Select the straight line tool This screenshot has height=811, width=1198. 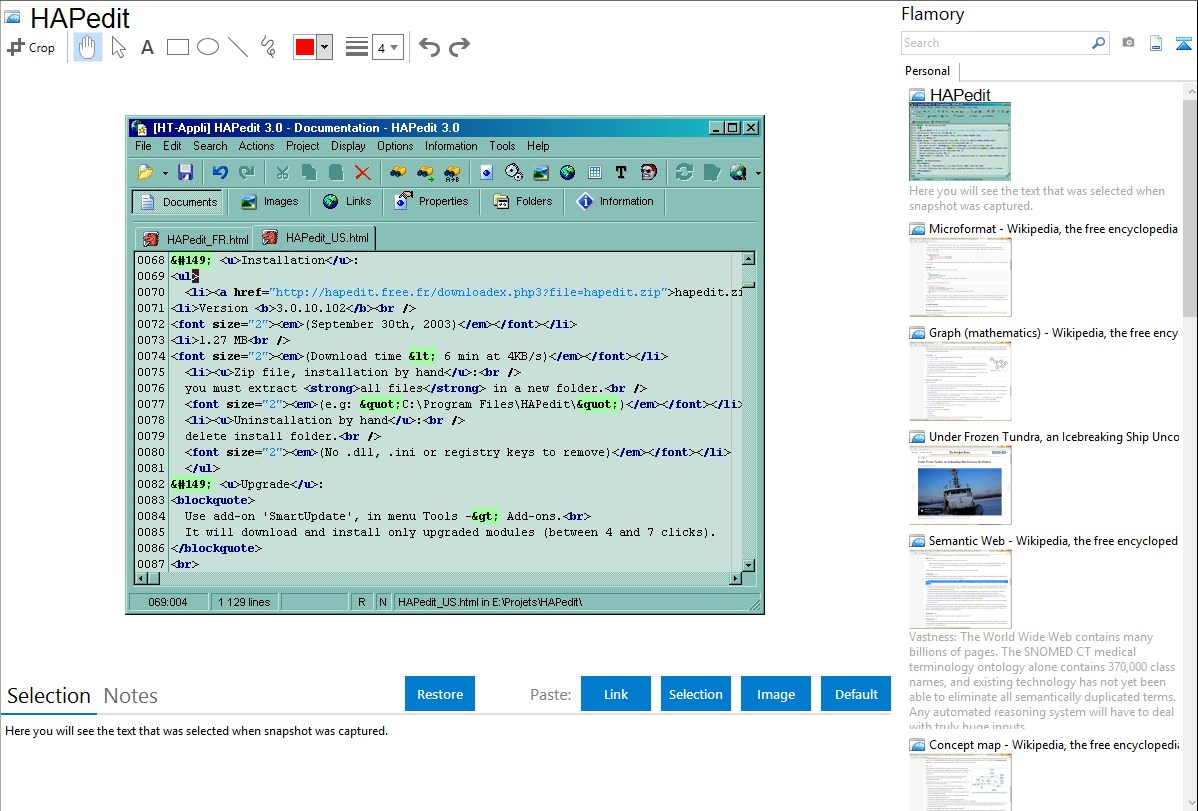(238, 47)
